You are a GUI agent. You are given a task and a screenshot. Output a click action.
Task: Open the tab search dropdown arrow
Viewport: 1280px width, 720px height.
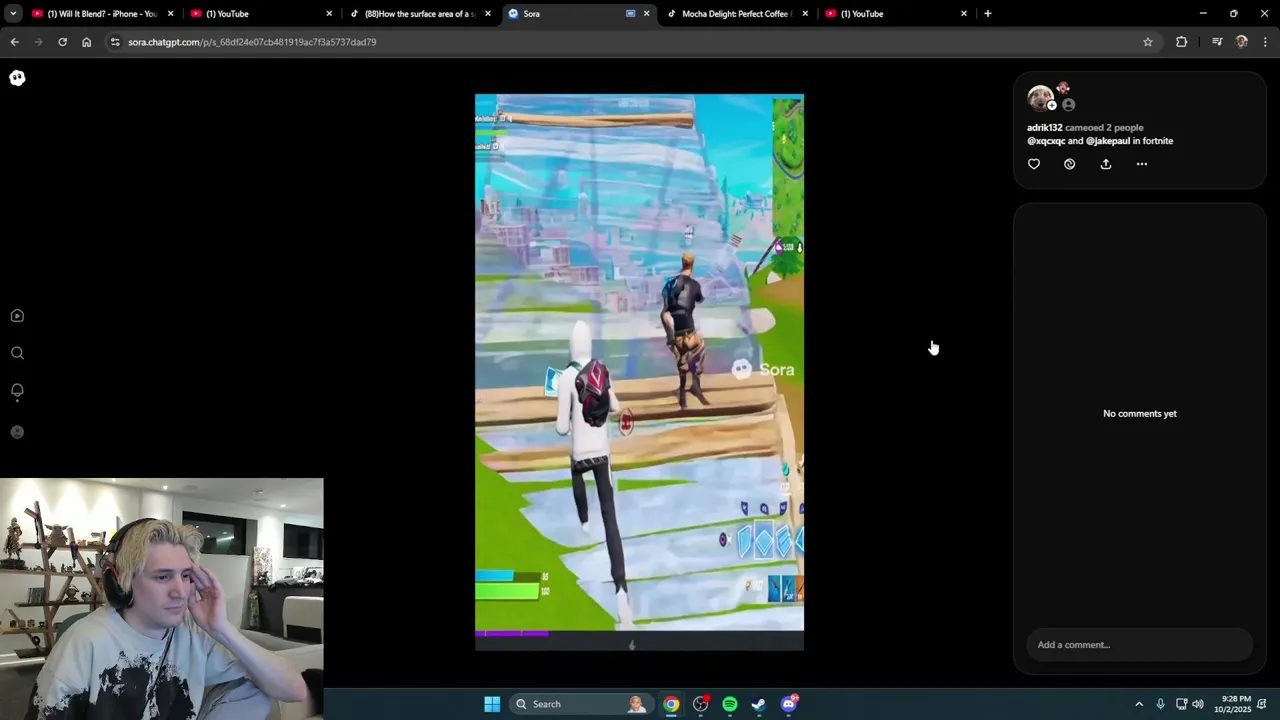pyautogui.click(x=13, y=14)
